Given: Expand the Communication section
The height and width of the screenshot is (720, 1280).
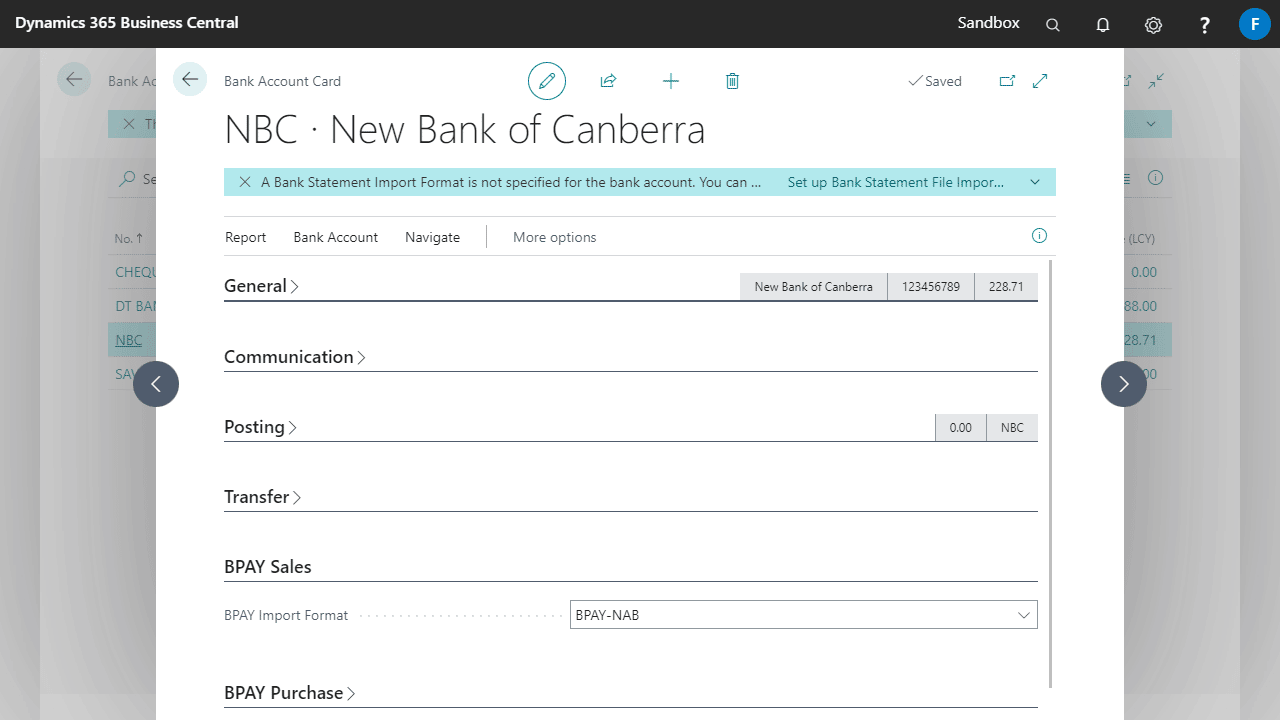Looking at the screenshot, I should 295,357.
